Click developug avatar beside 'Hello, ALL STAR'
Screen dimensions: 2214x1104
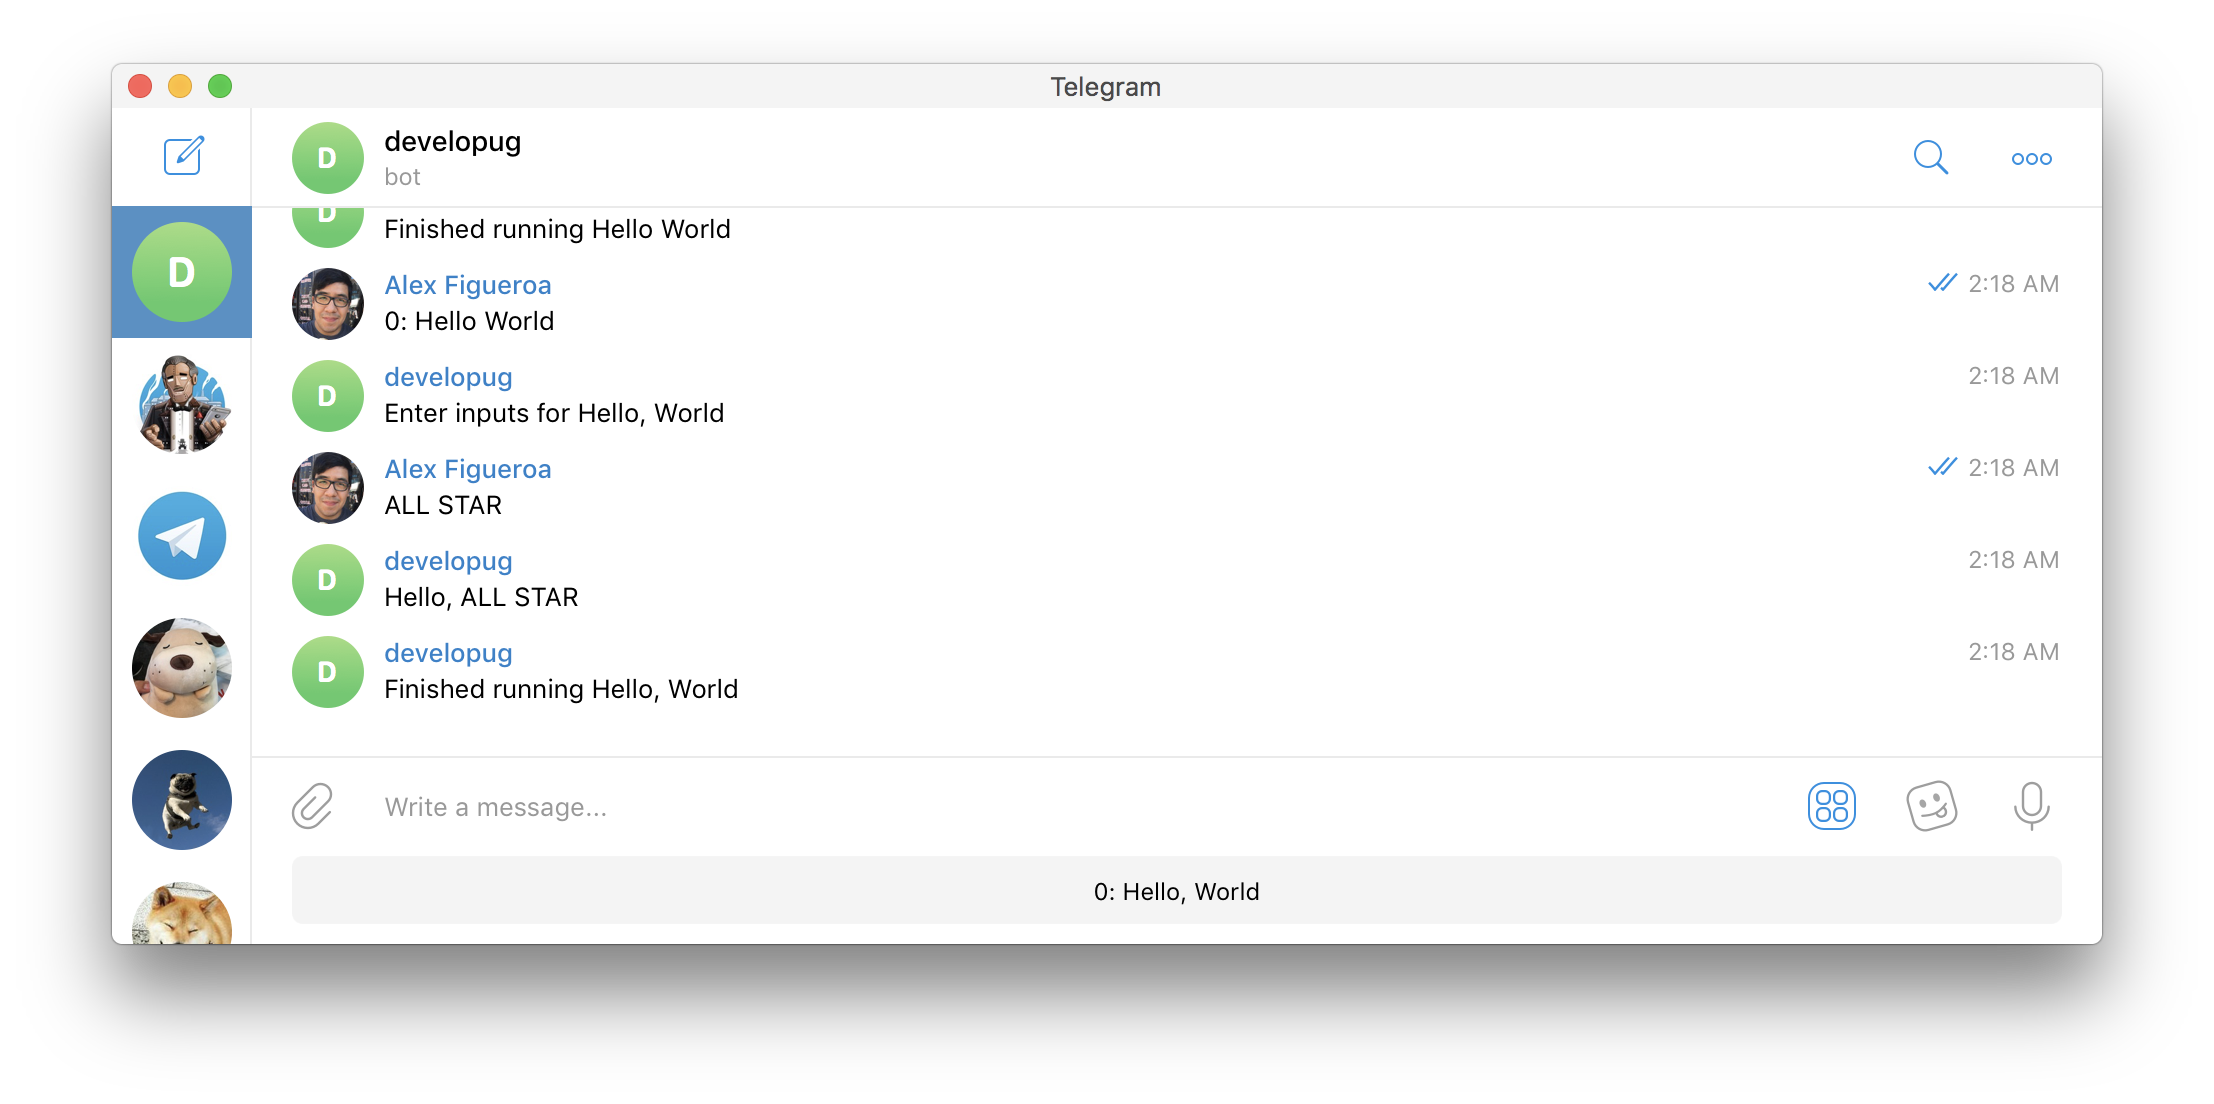tap(327, 580)
